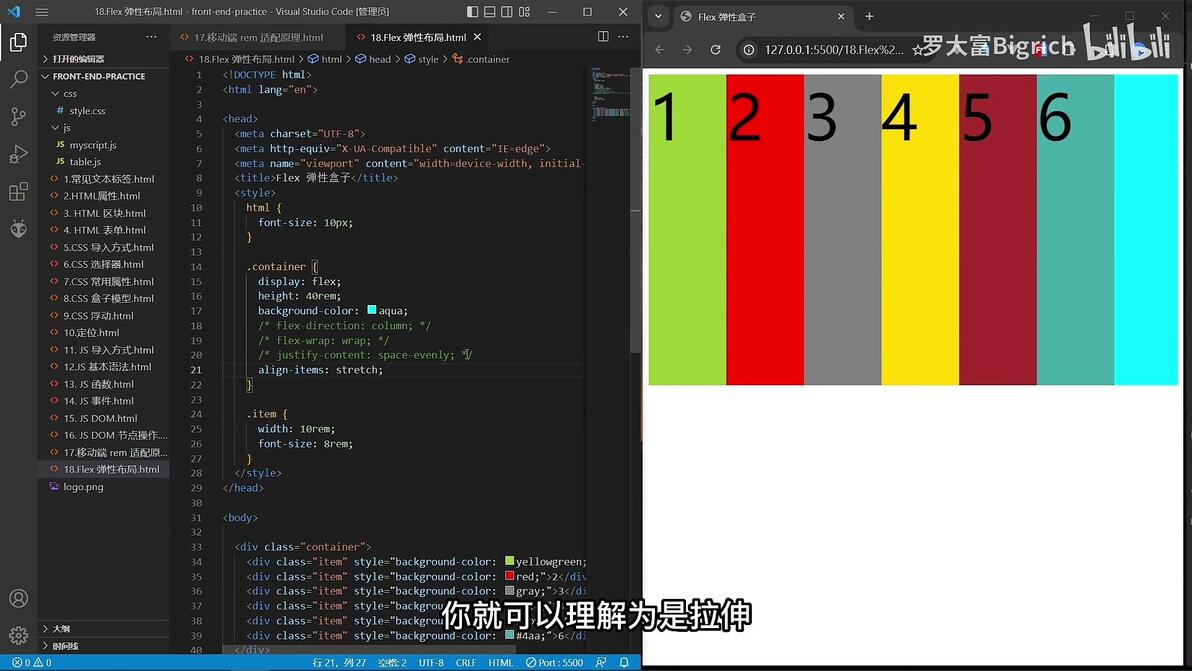Click 空格: 2 indentation setting

coord(392,663)
